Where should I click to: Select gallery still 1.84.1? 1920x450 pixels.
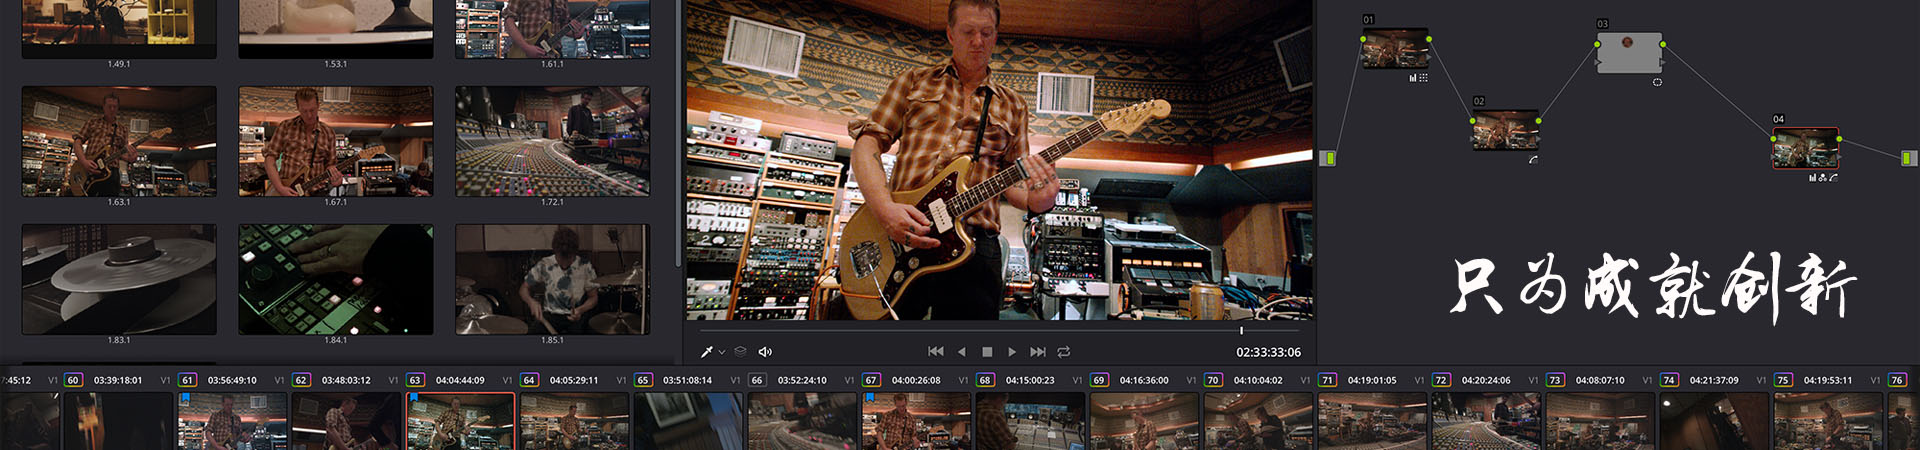pos(336,279)
